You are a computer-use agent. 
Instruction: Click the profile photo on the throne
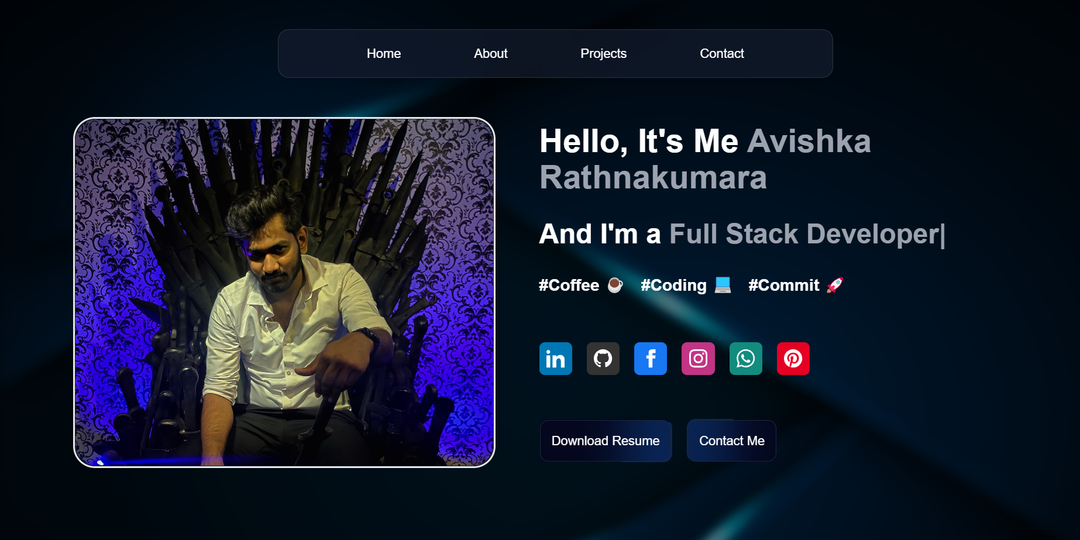coord(284,292)
